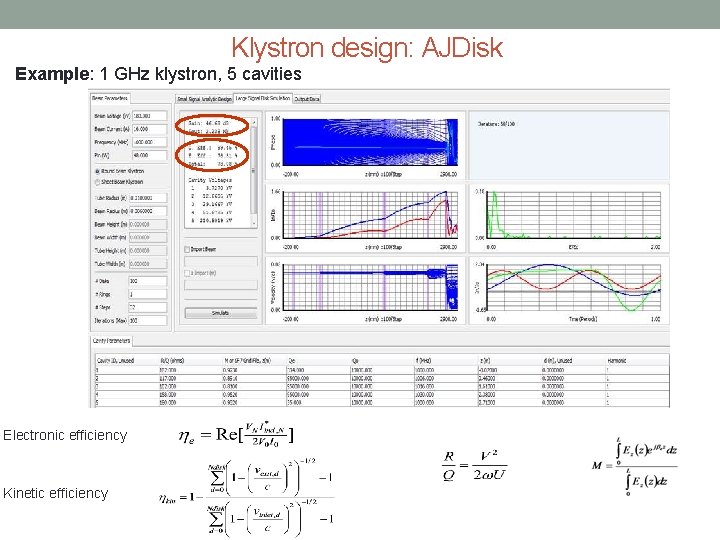Click the disabled Beam Width field
The image size is (720, 540).
[148, 237]
